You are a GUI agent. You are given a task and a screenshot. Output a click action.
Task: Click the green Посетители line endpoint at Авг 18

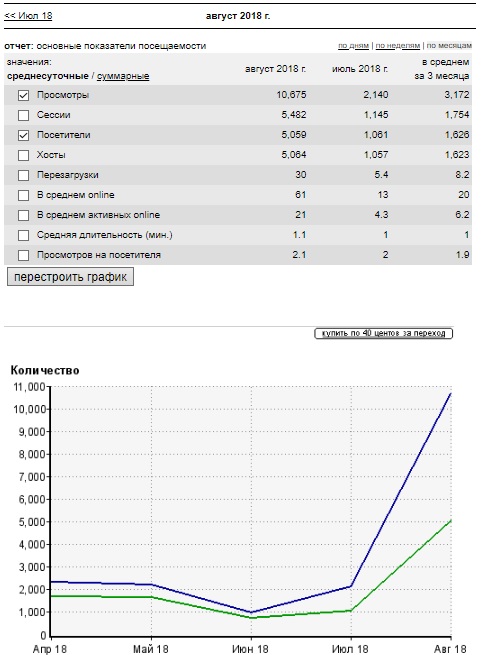pyautogui.click(x=451, y=520)
